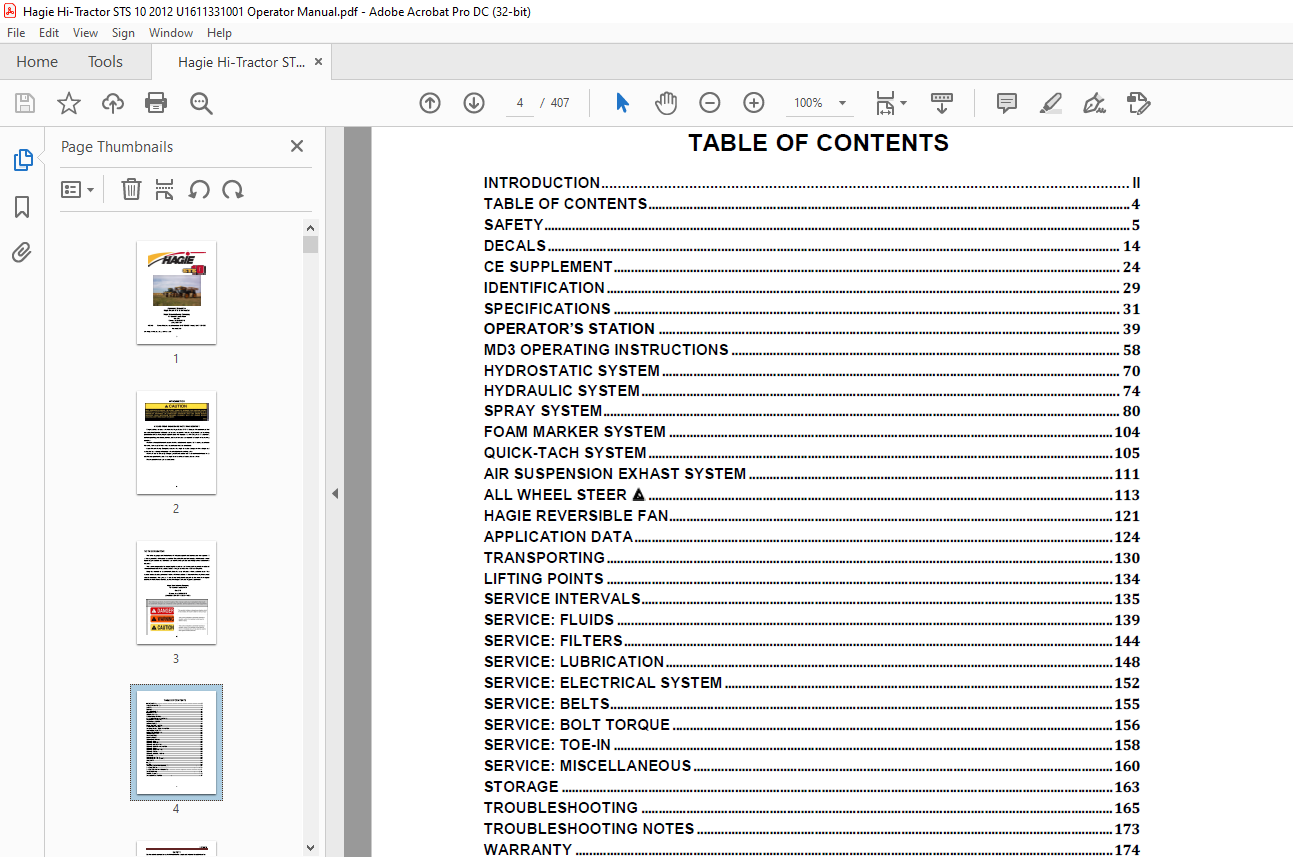Open the View menu
Screen dimensions: 1293x857
pyautogui.click(x=85, y=33)
